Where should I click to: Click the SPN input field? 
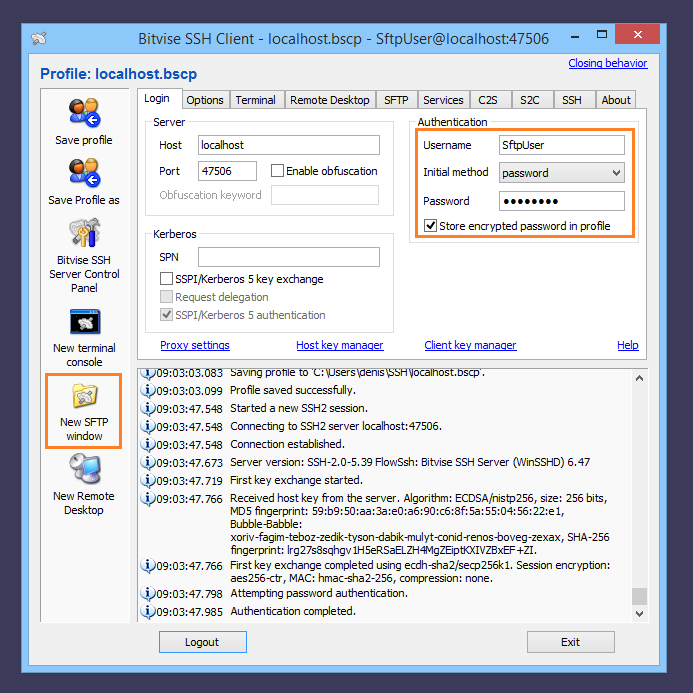pyautogui.click(x=289, y=257)
